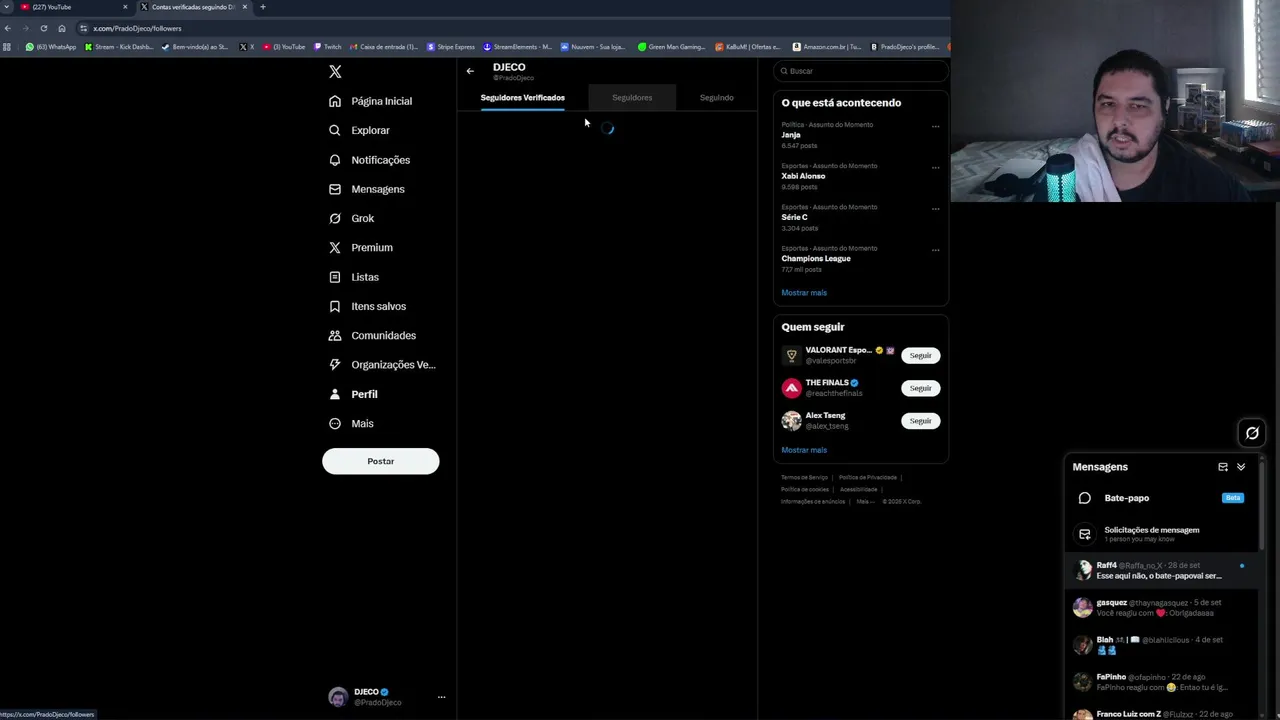Follow VALORANT Esports with Seguir
Image resolution: width=1280 pixels, height=720 pixels.
(x=920, y=355)
